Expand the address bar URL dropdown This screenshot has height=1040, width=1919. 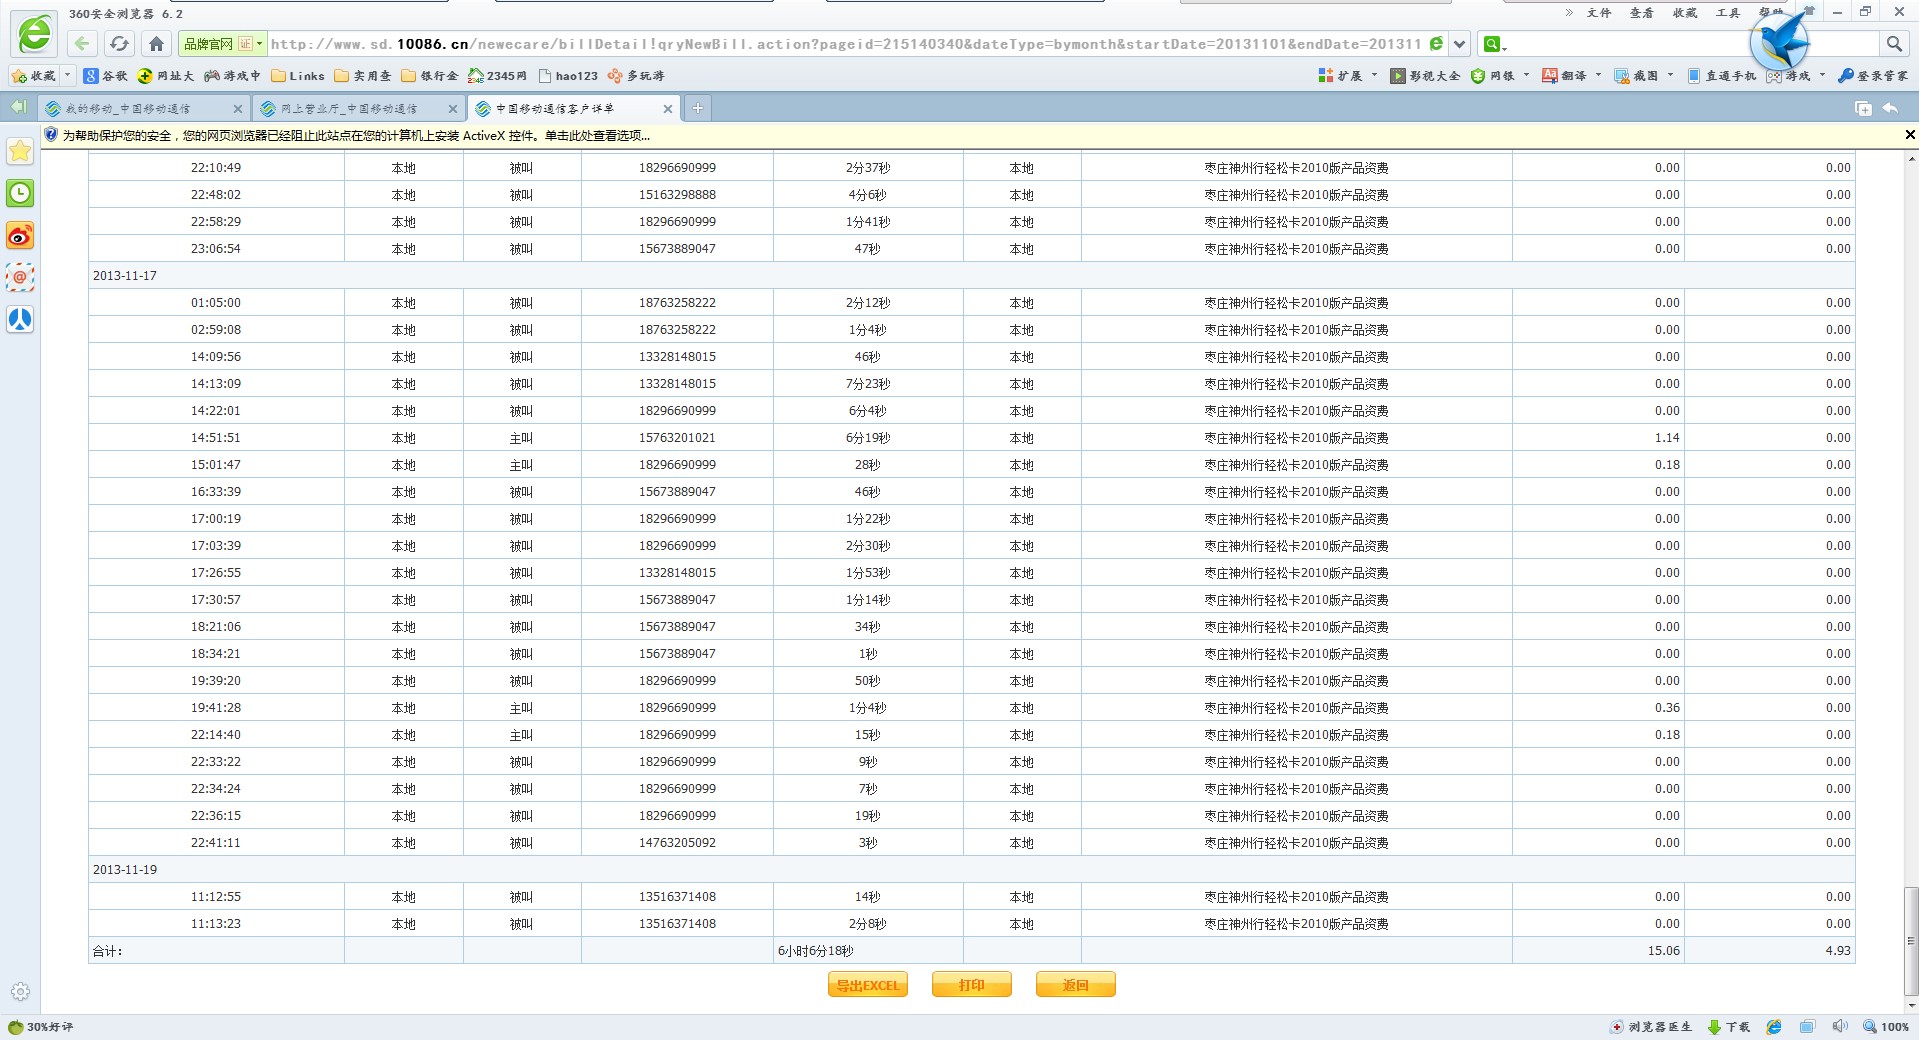coord(1459,44)
